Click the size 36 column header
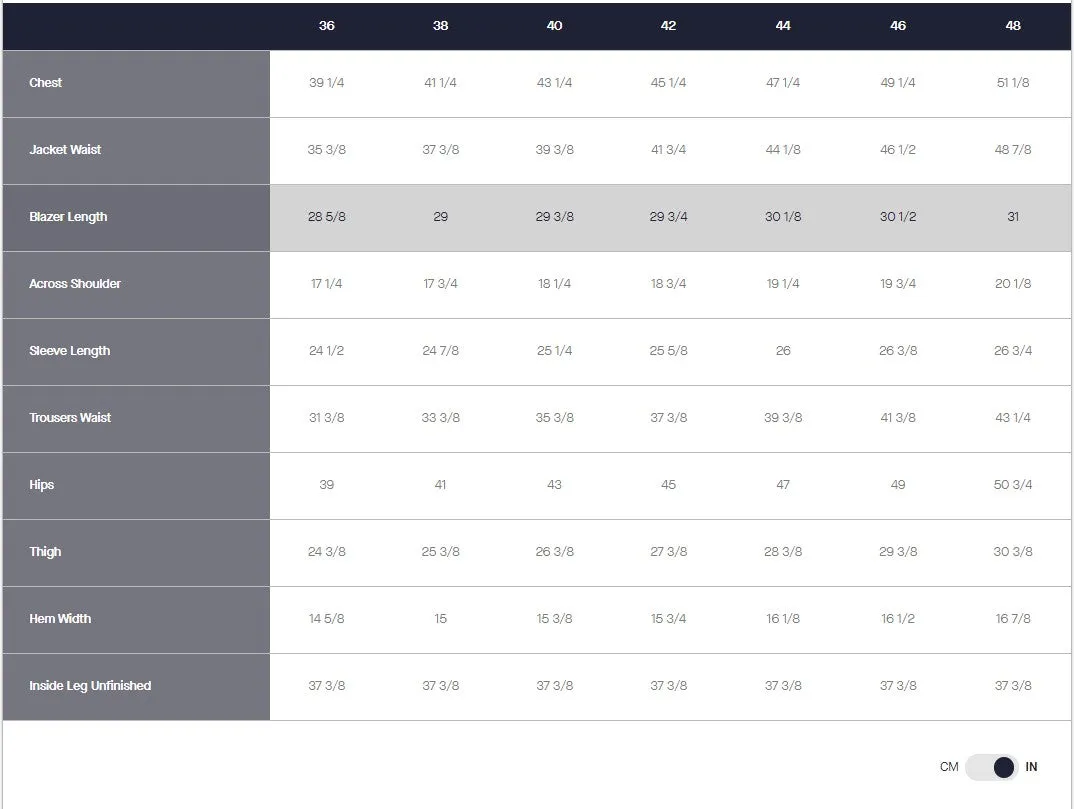Screen dimensions: 1074x809 coord(327,25)
